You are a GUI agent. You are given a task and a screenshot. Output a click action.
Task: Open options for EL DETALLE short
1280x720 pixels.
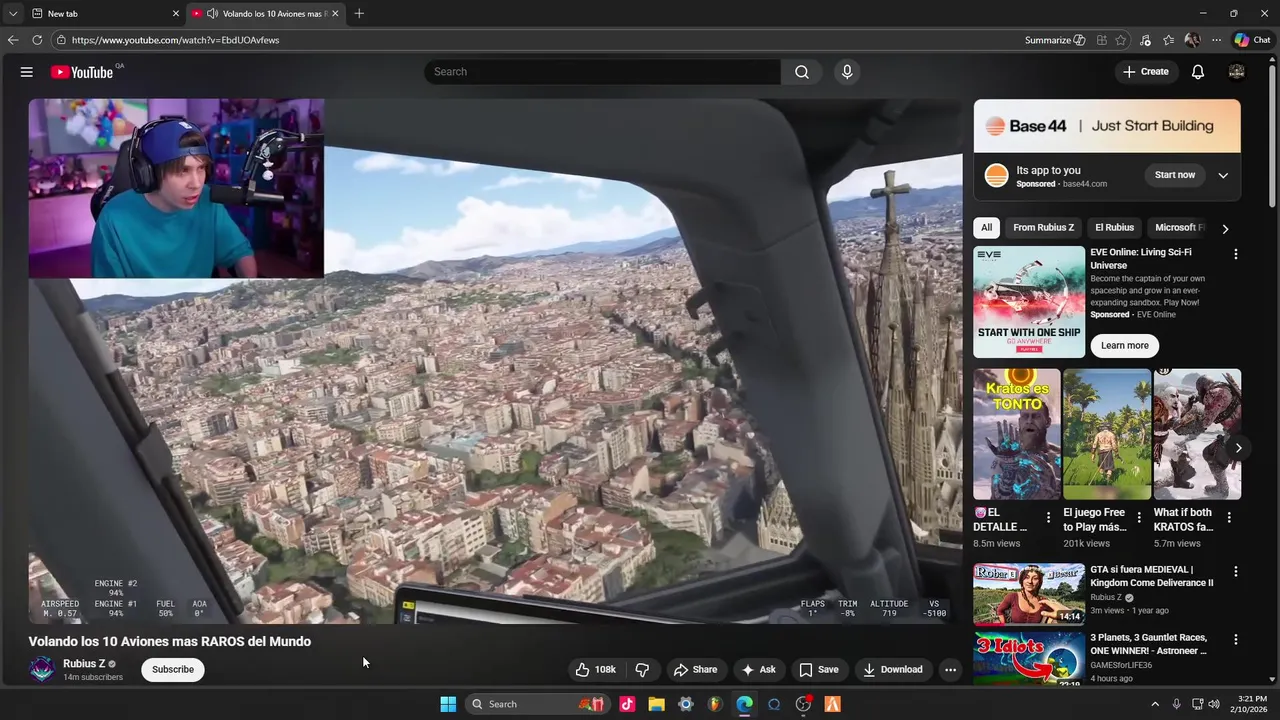click(1048, 517)
